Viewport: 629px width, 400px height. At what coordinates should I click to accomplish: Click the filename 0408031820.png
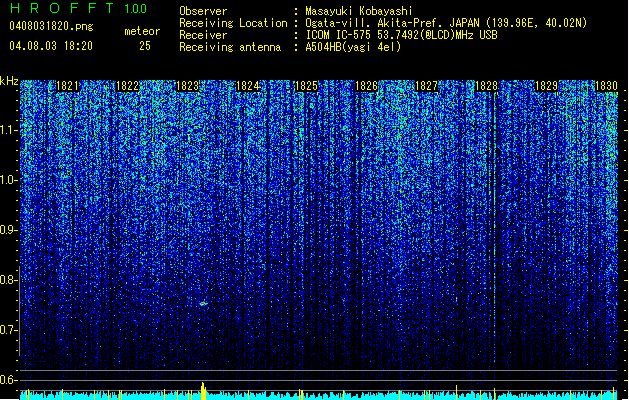51,26
